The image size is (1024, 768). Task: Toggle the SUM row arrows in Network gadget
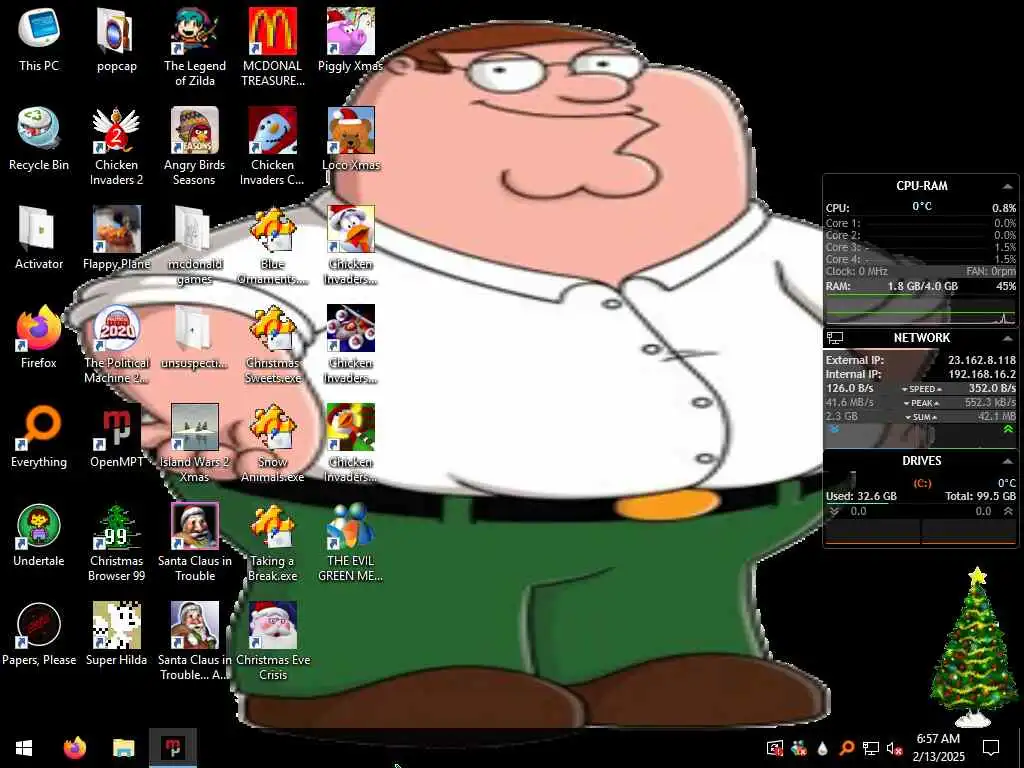(921, 417)
